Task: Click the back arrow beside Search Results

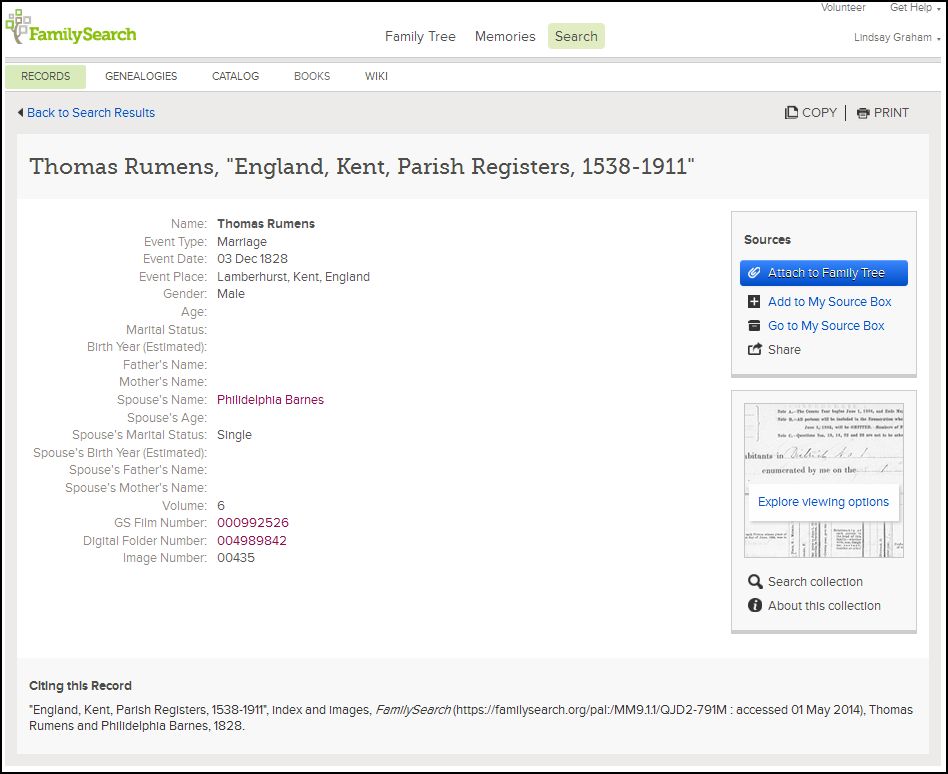Action: 21,112
